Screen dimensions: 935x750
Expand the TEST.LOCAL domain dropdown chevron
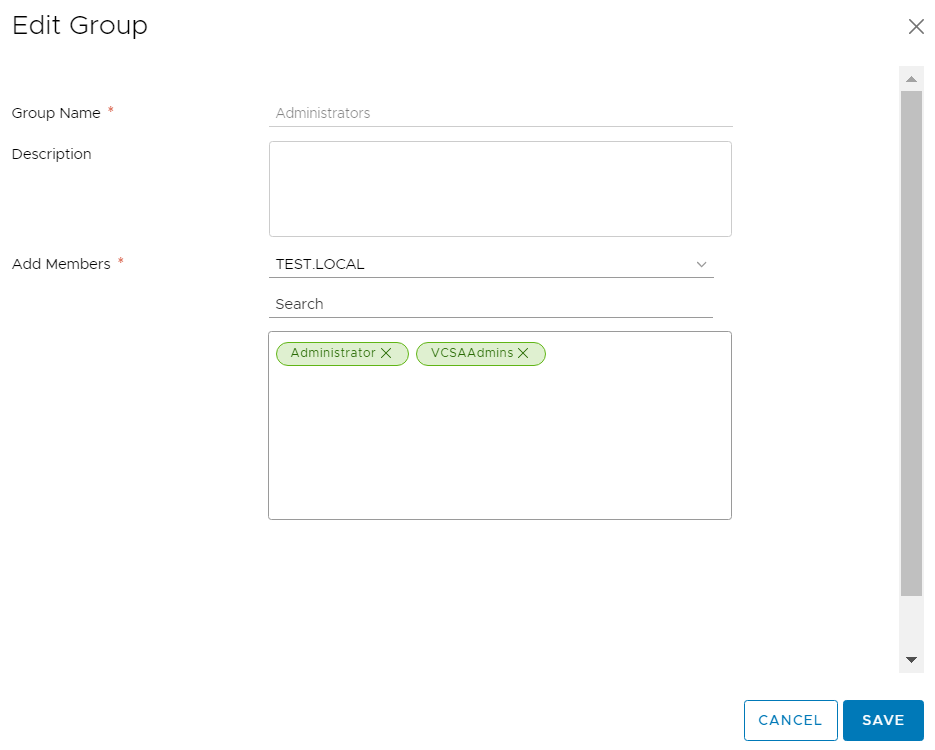[x=701, y=264]
